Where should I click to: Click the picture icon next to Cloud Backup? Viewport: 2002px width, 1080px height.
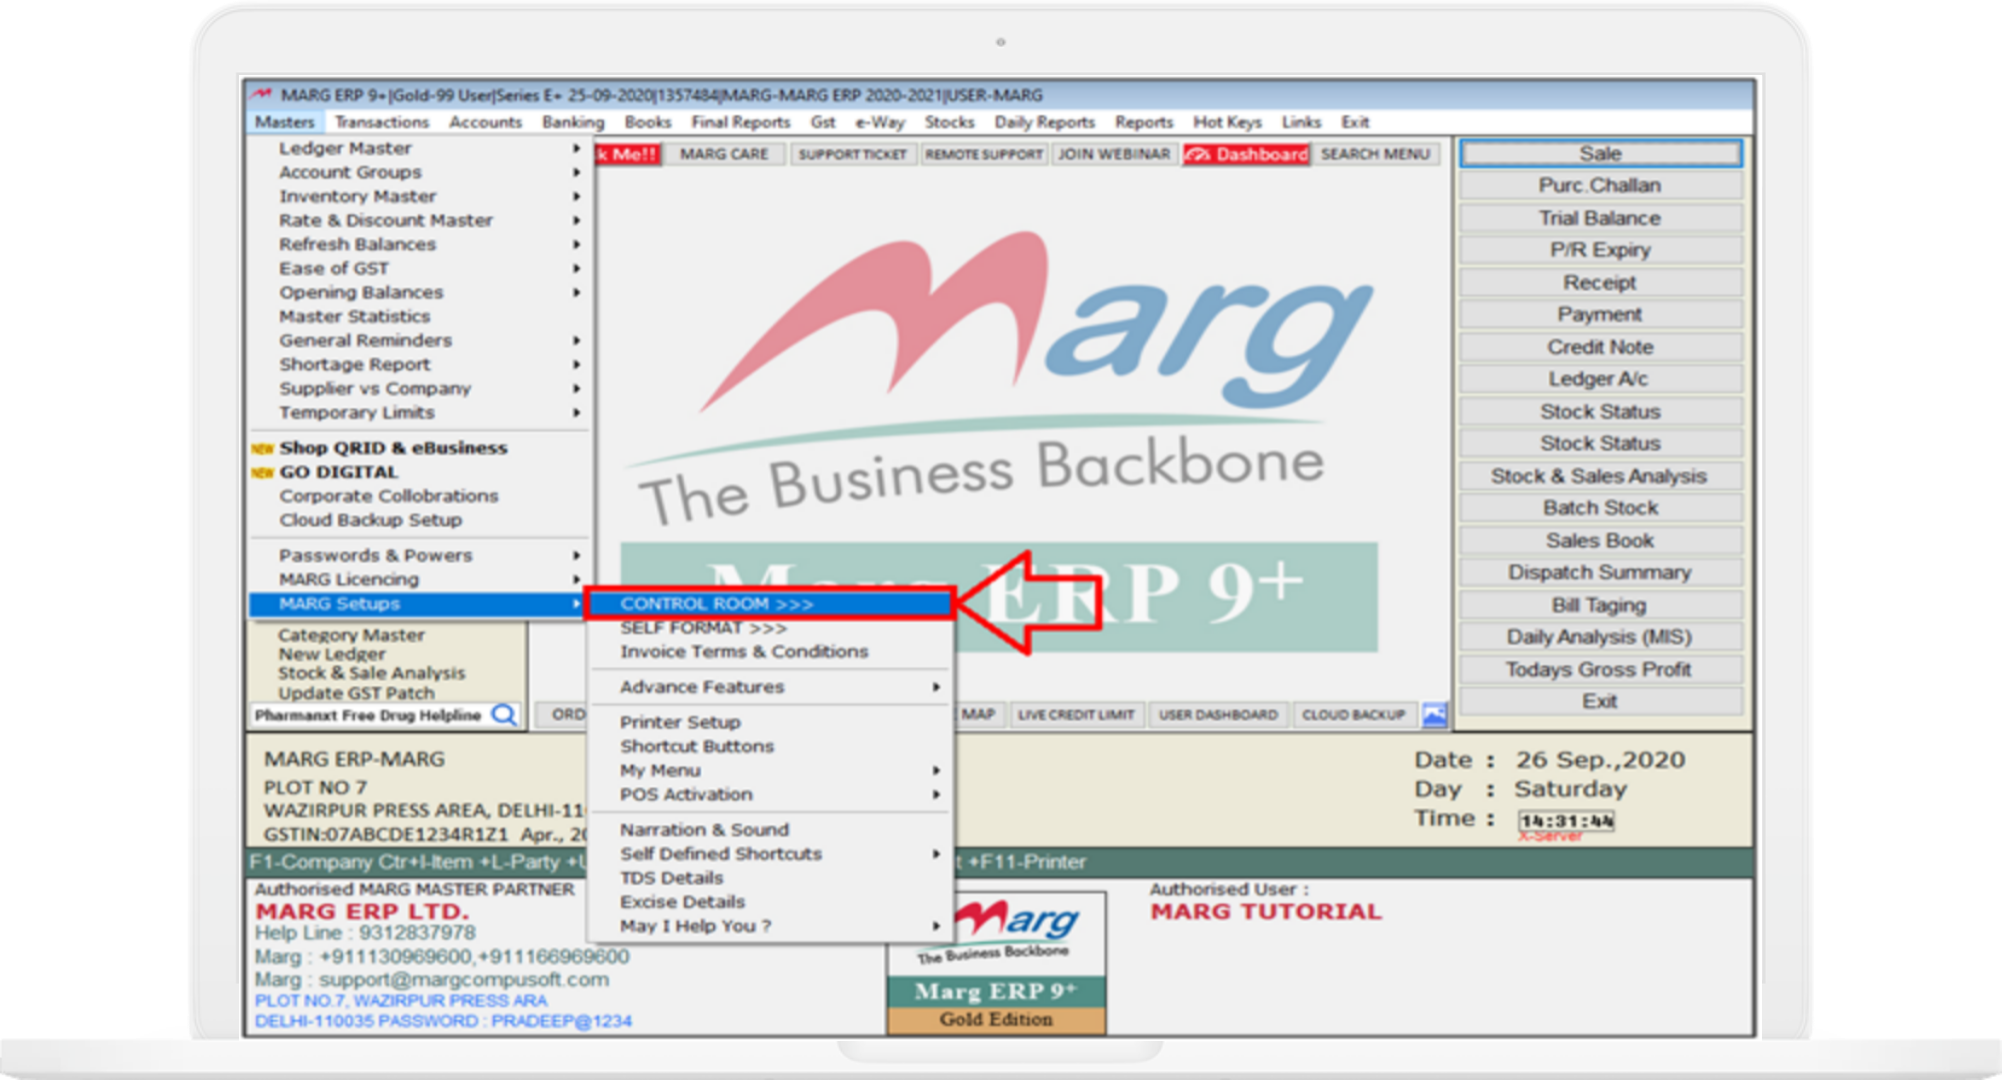(x=1434, y=715)
